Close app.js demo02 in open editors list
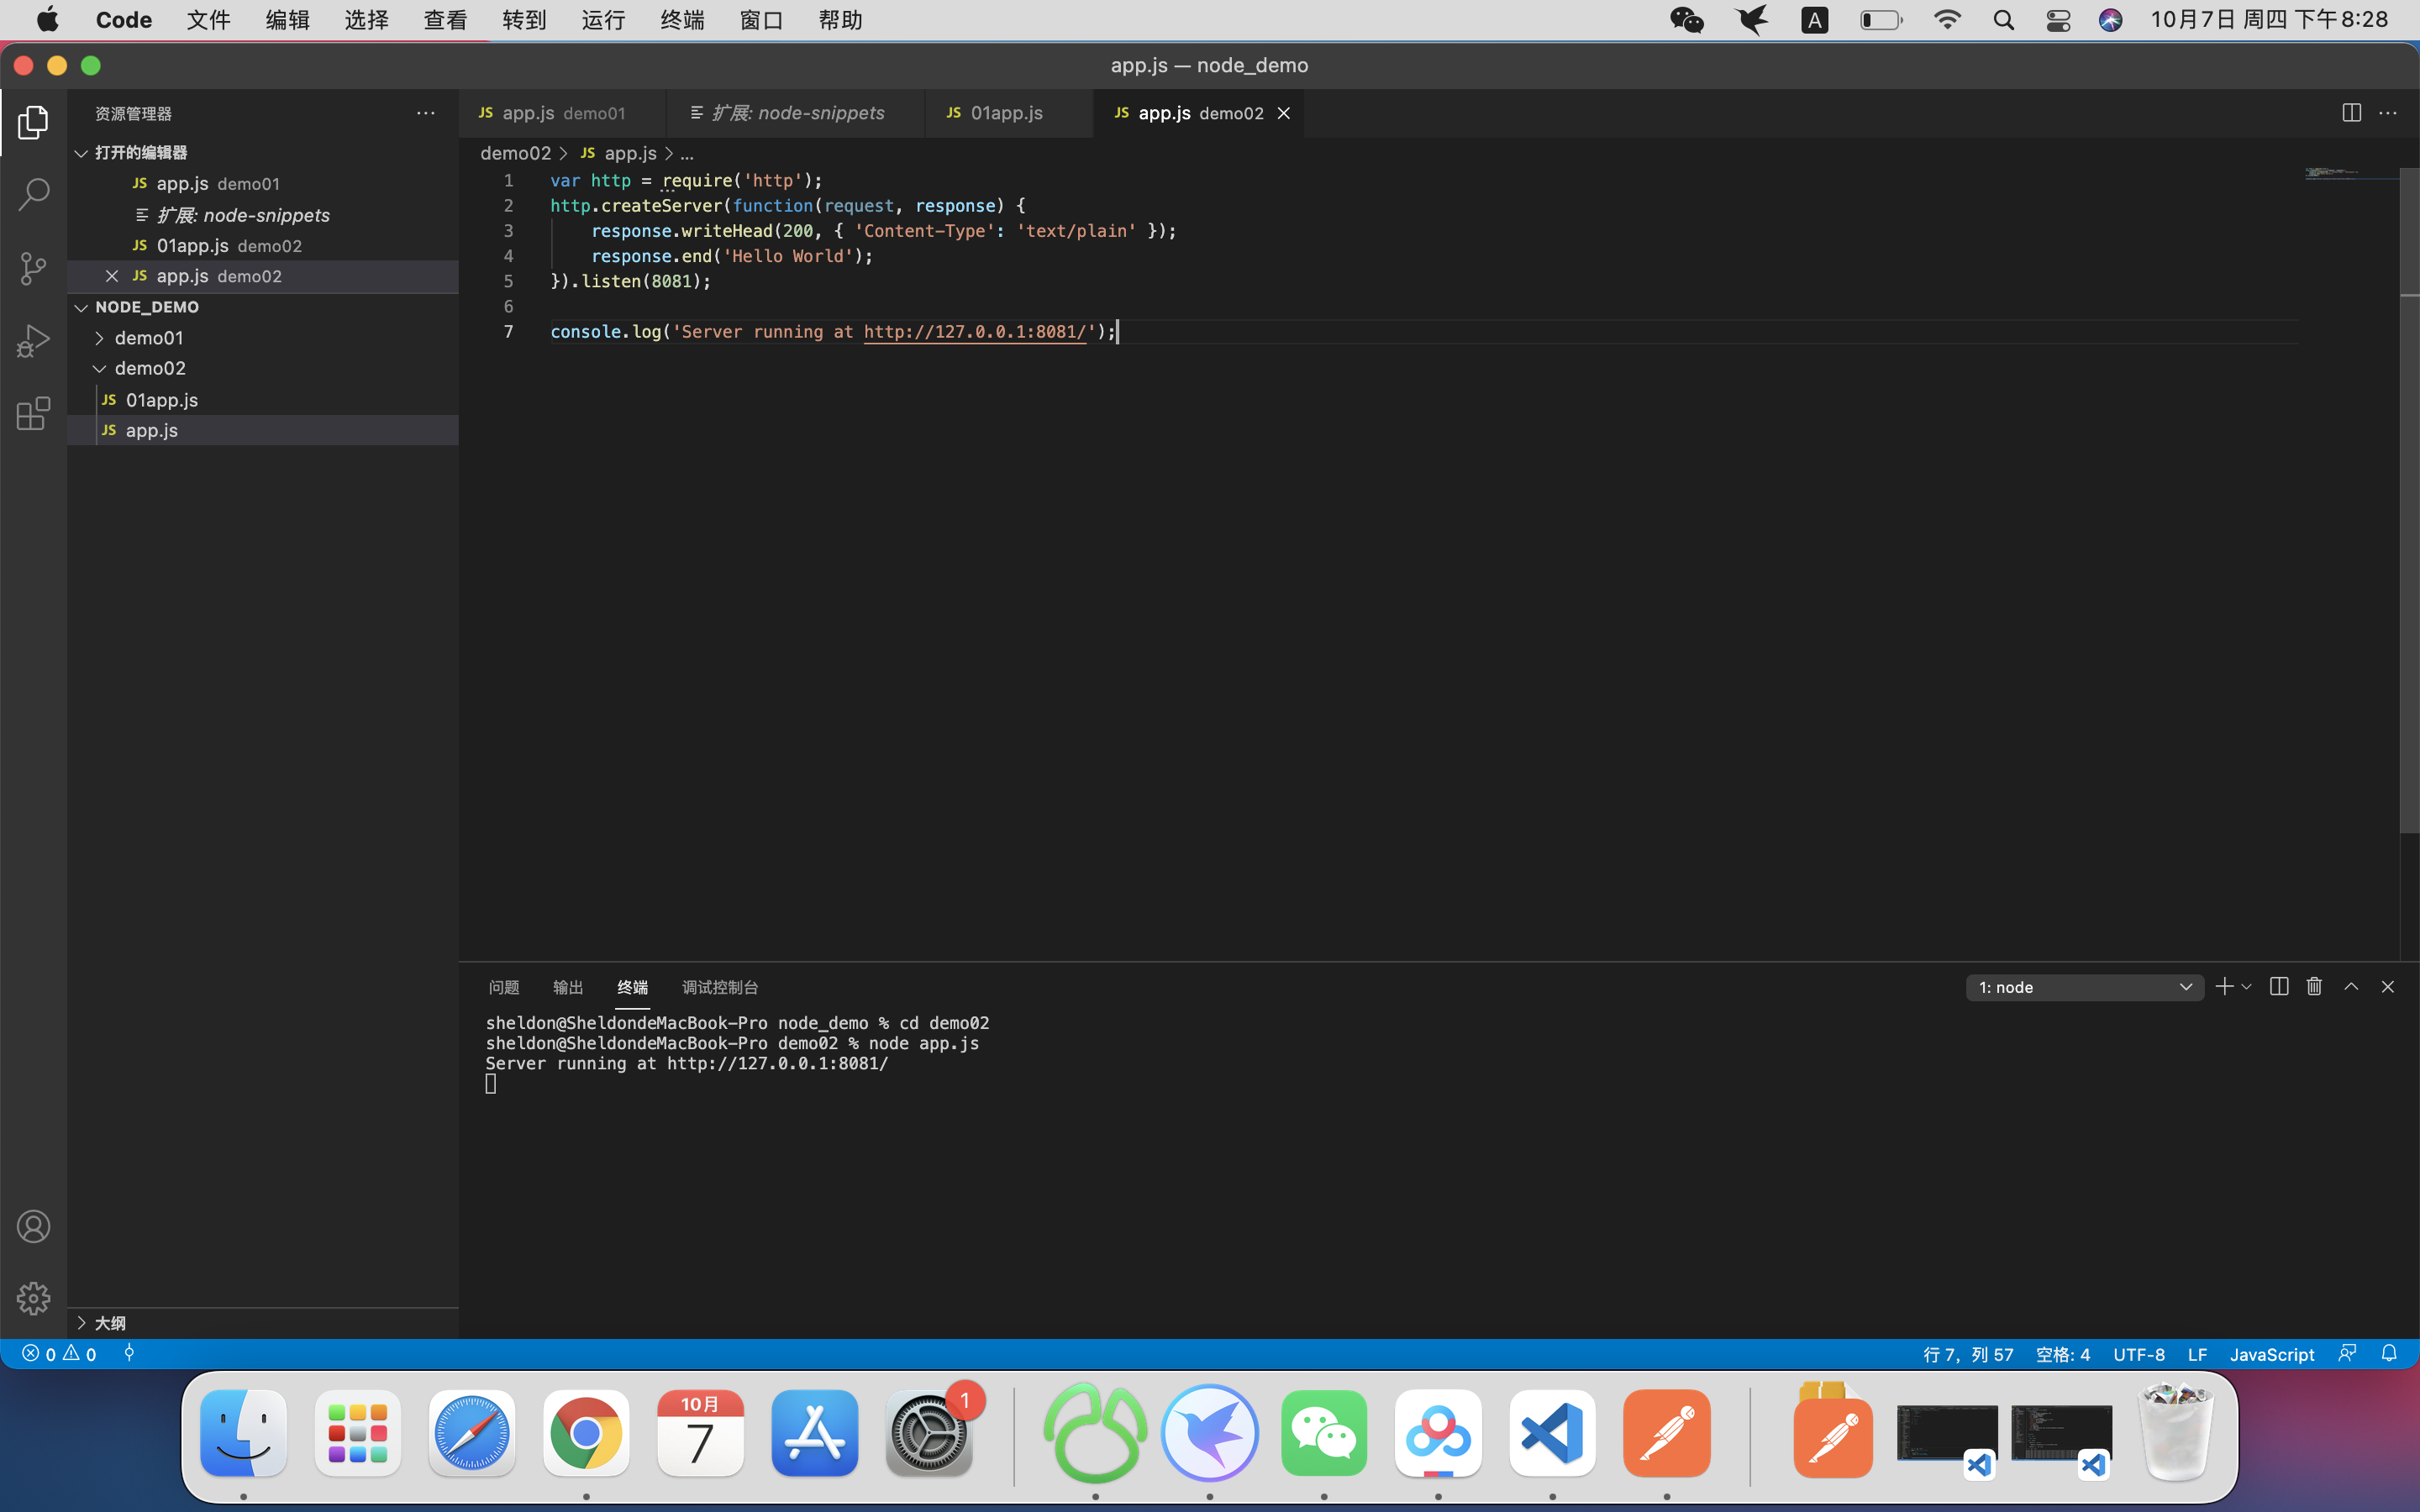 coord(112,276)
